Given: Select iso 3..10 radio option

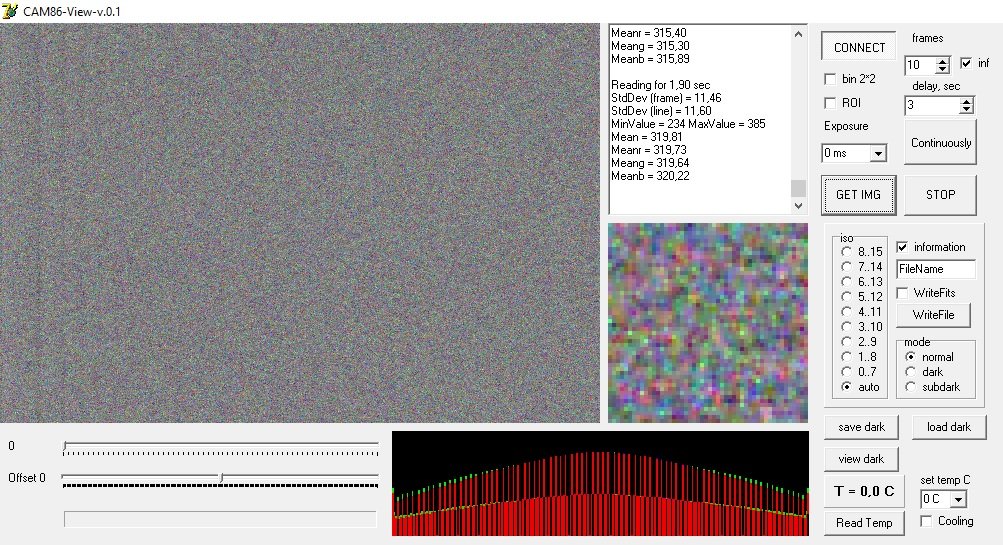Looking at the screenshot, I should 846,327.
